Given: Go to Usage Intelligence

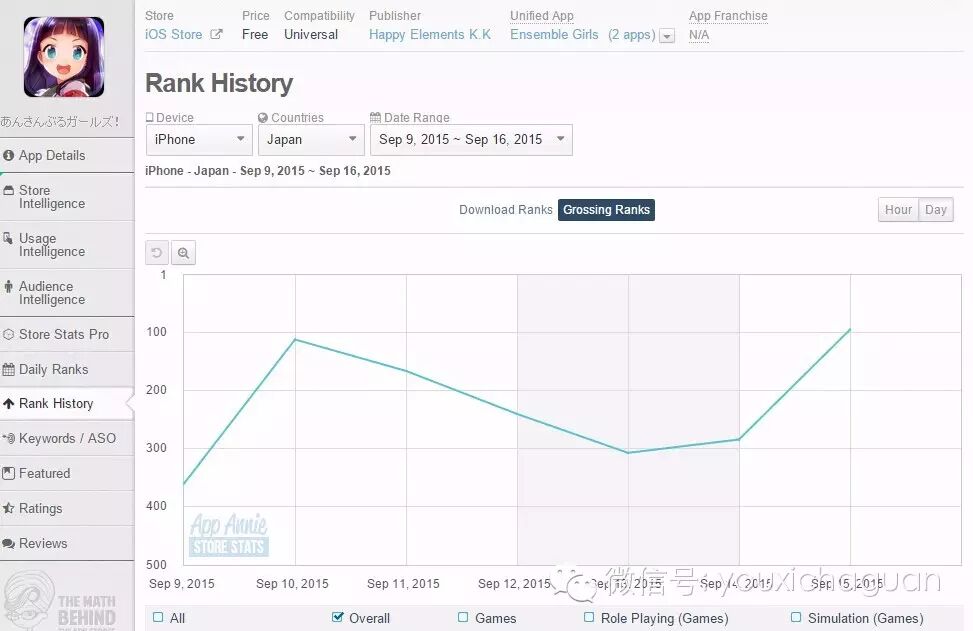Looking at the screenshot, I should coord(67,244).
